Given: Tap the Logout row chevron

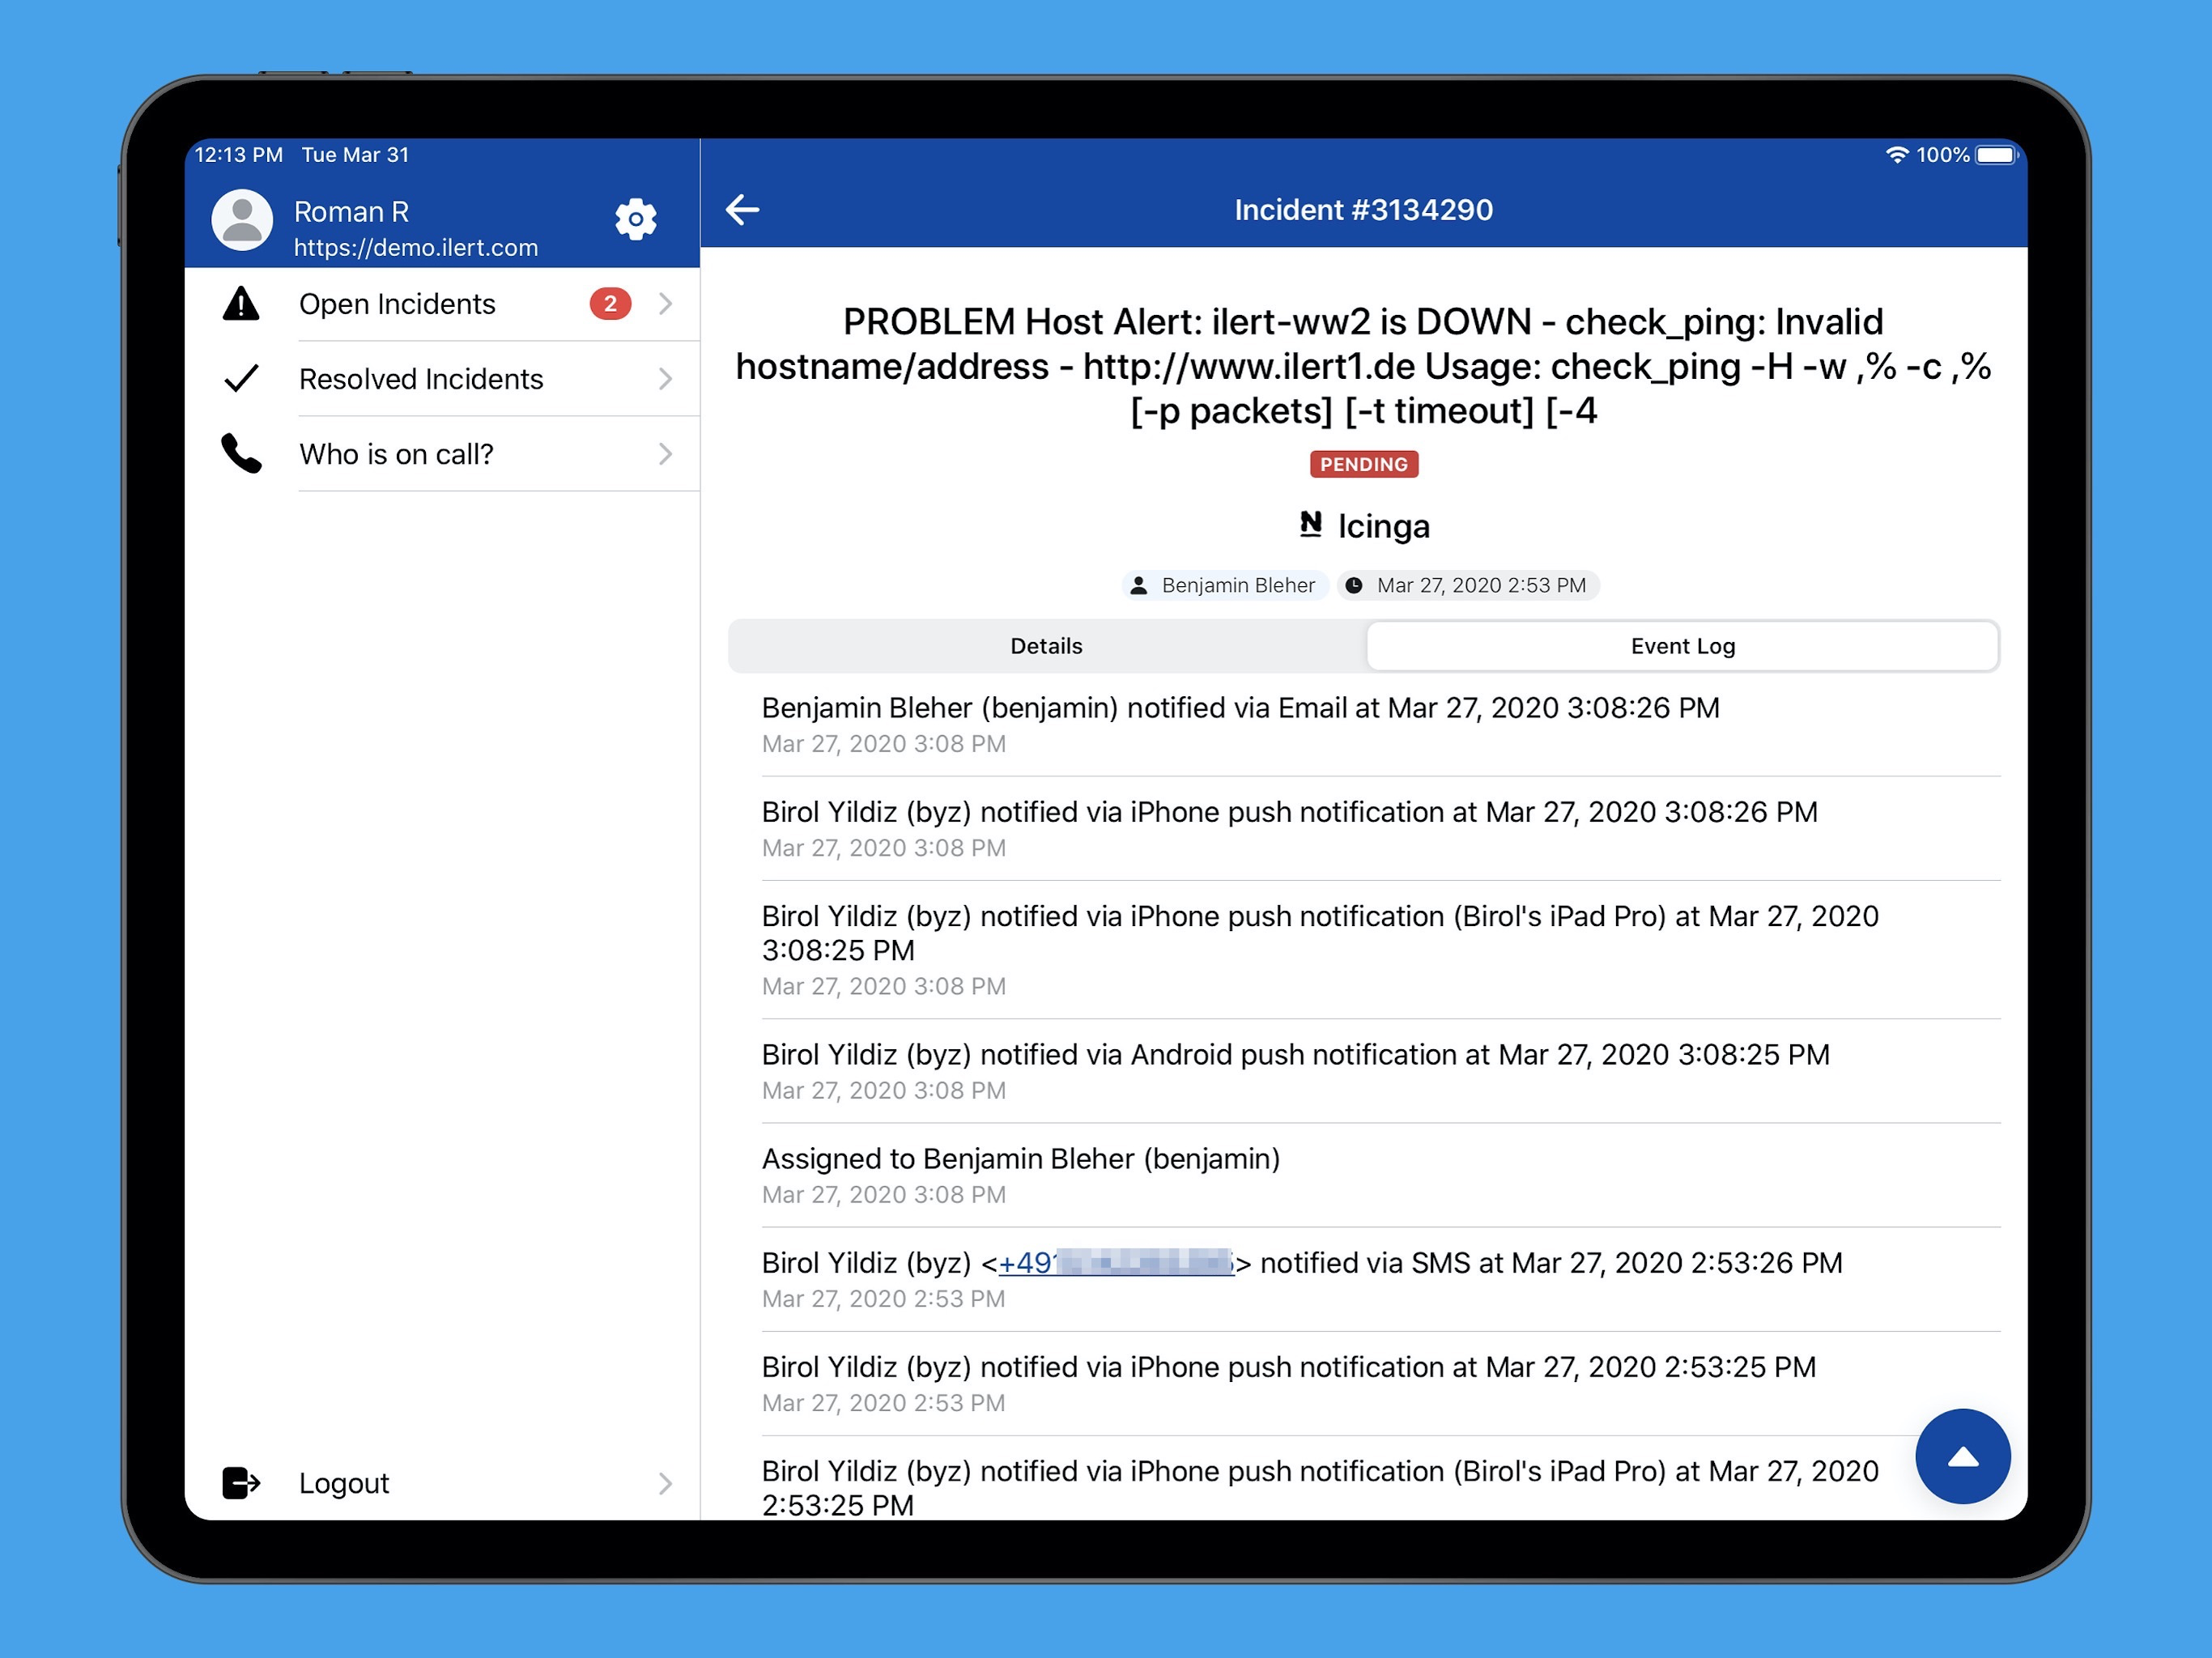Looking at the screenshot, I should 666,1483.
